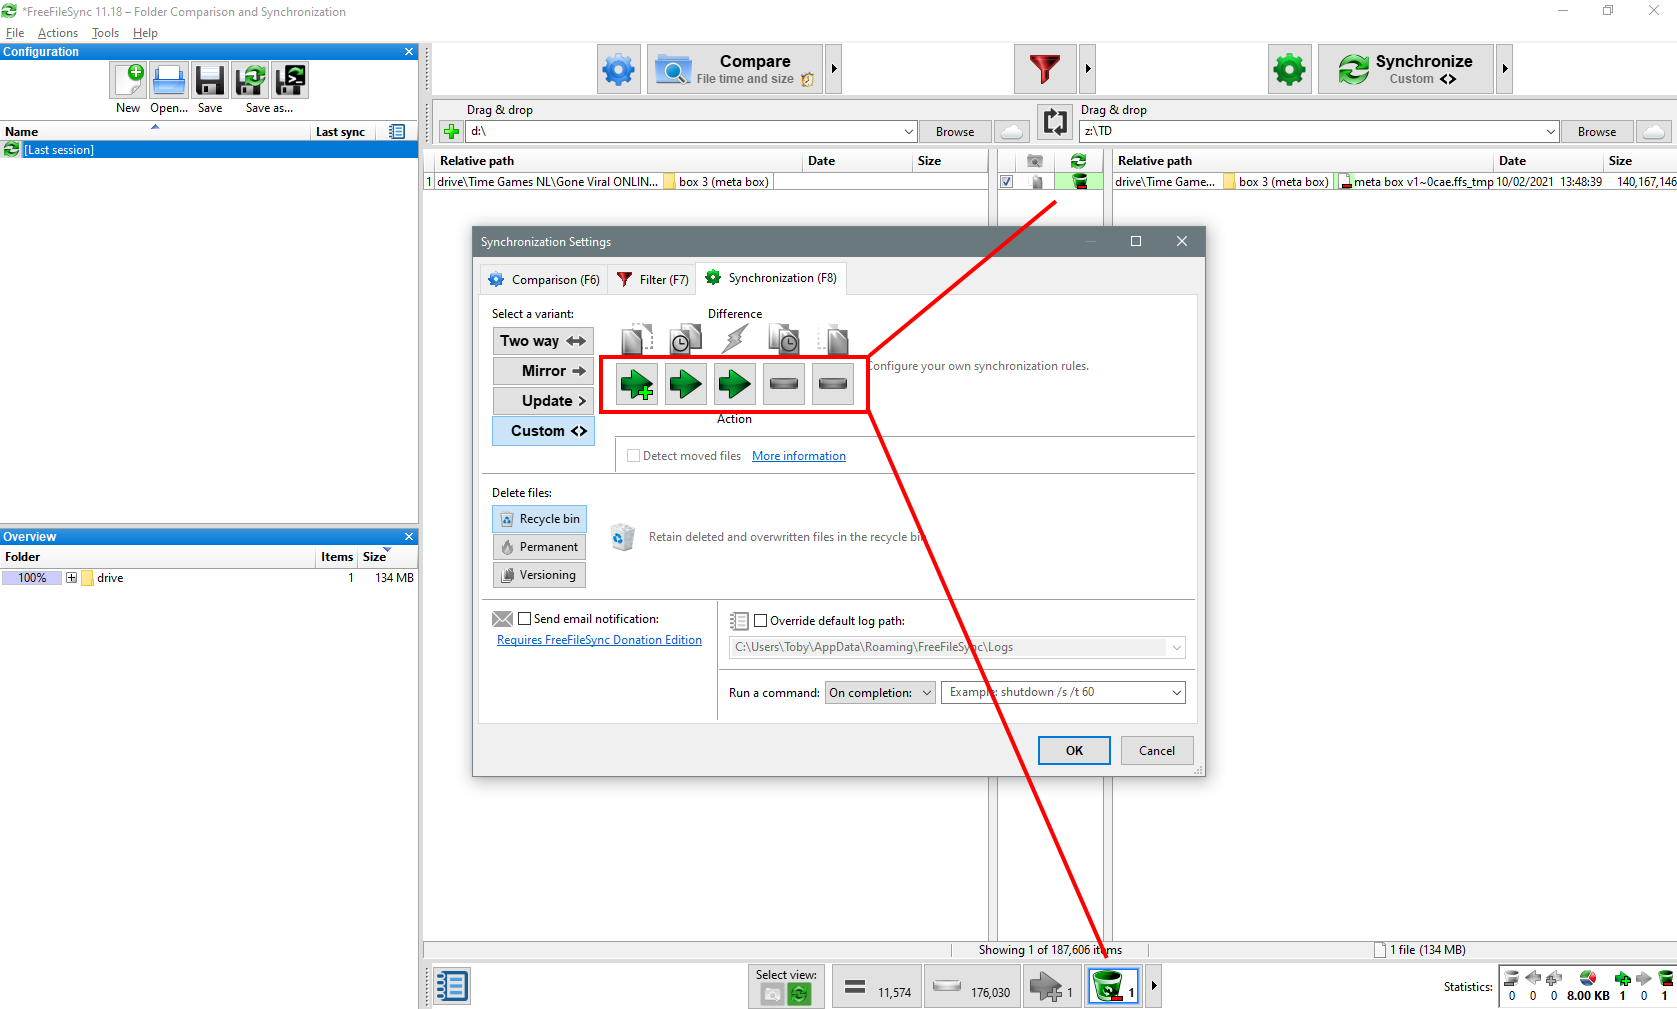
Task: Uncheck the file row checkbox
Action: pos(1007,182)
